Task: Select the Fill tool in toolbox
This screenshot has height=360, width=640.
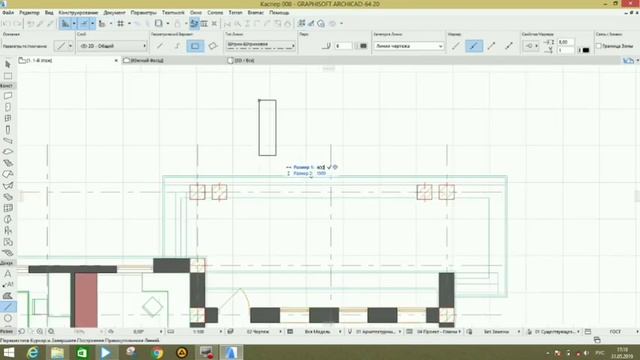Action: tap(8, 296)
